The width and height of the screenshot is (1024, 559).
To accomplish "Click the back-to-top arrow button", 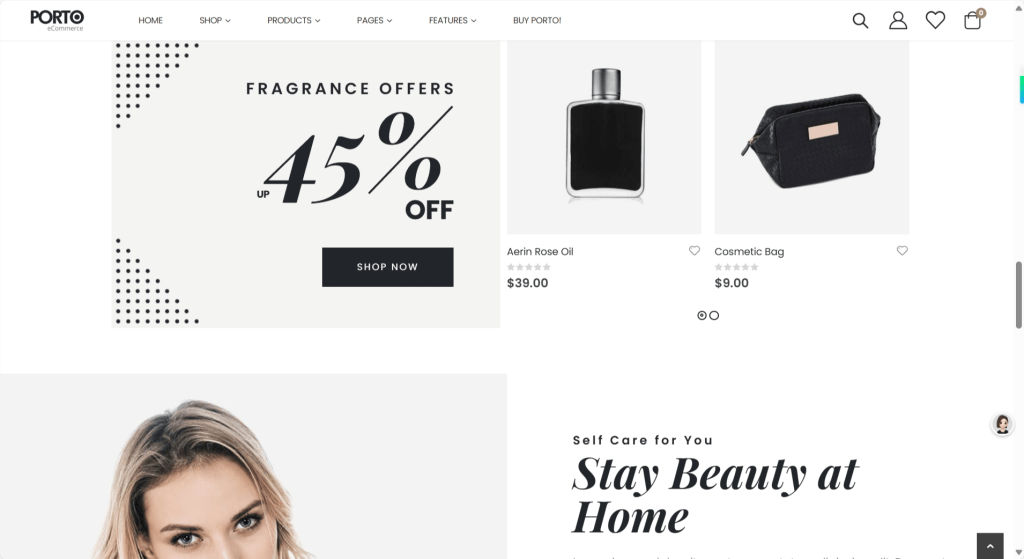I will click(990, 546).
